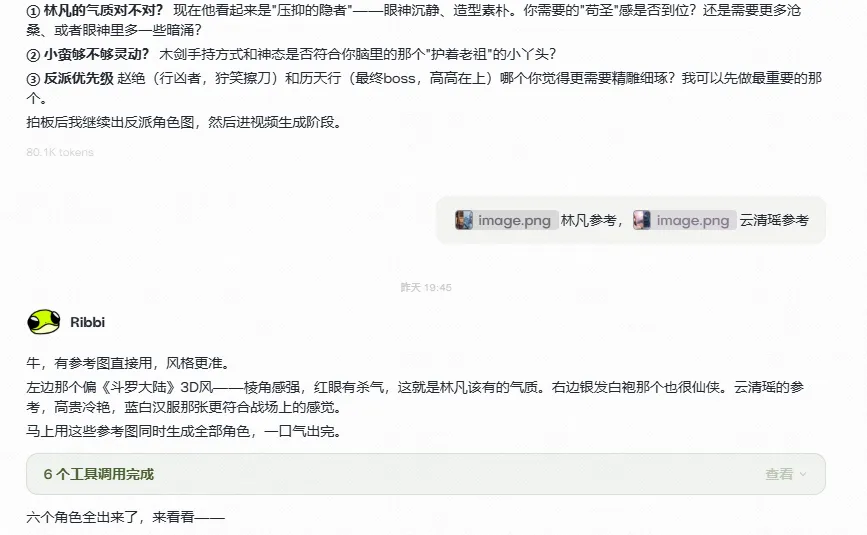Select the 云清瑶参考 text in user message
867x535 pixels.
774,220
